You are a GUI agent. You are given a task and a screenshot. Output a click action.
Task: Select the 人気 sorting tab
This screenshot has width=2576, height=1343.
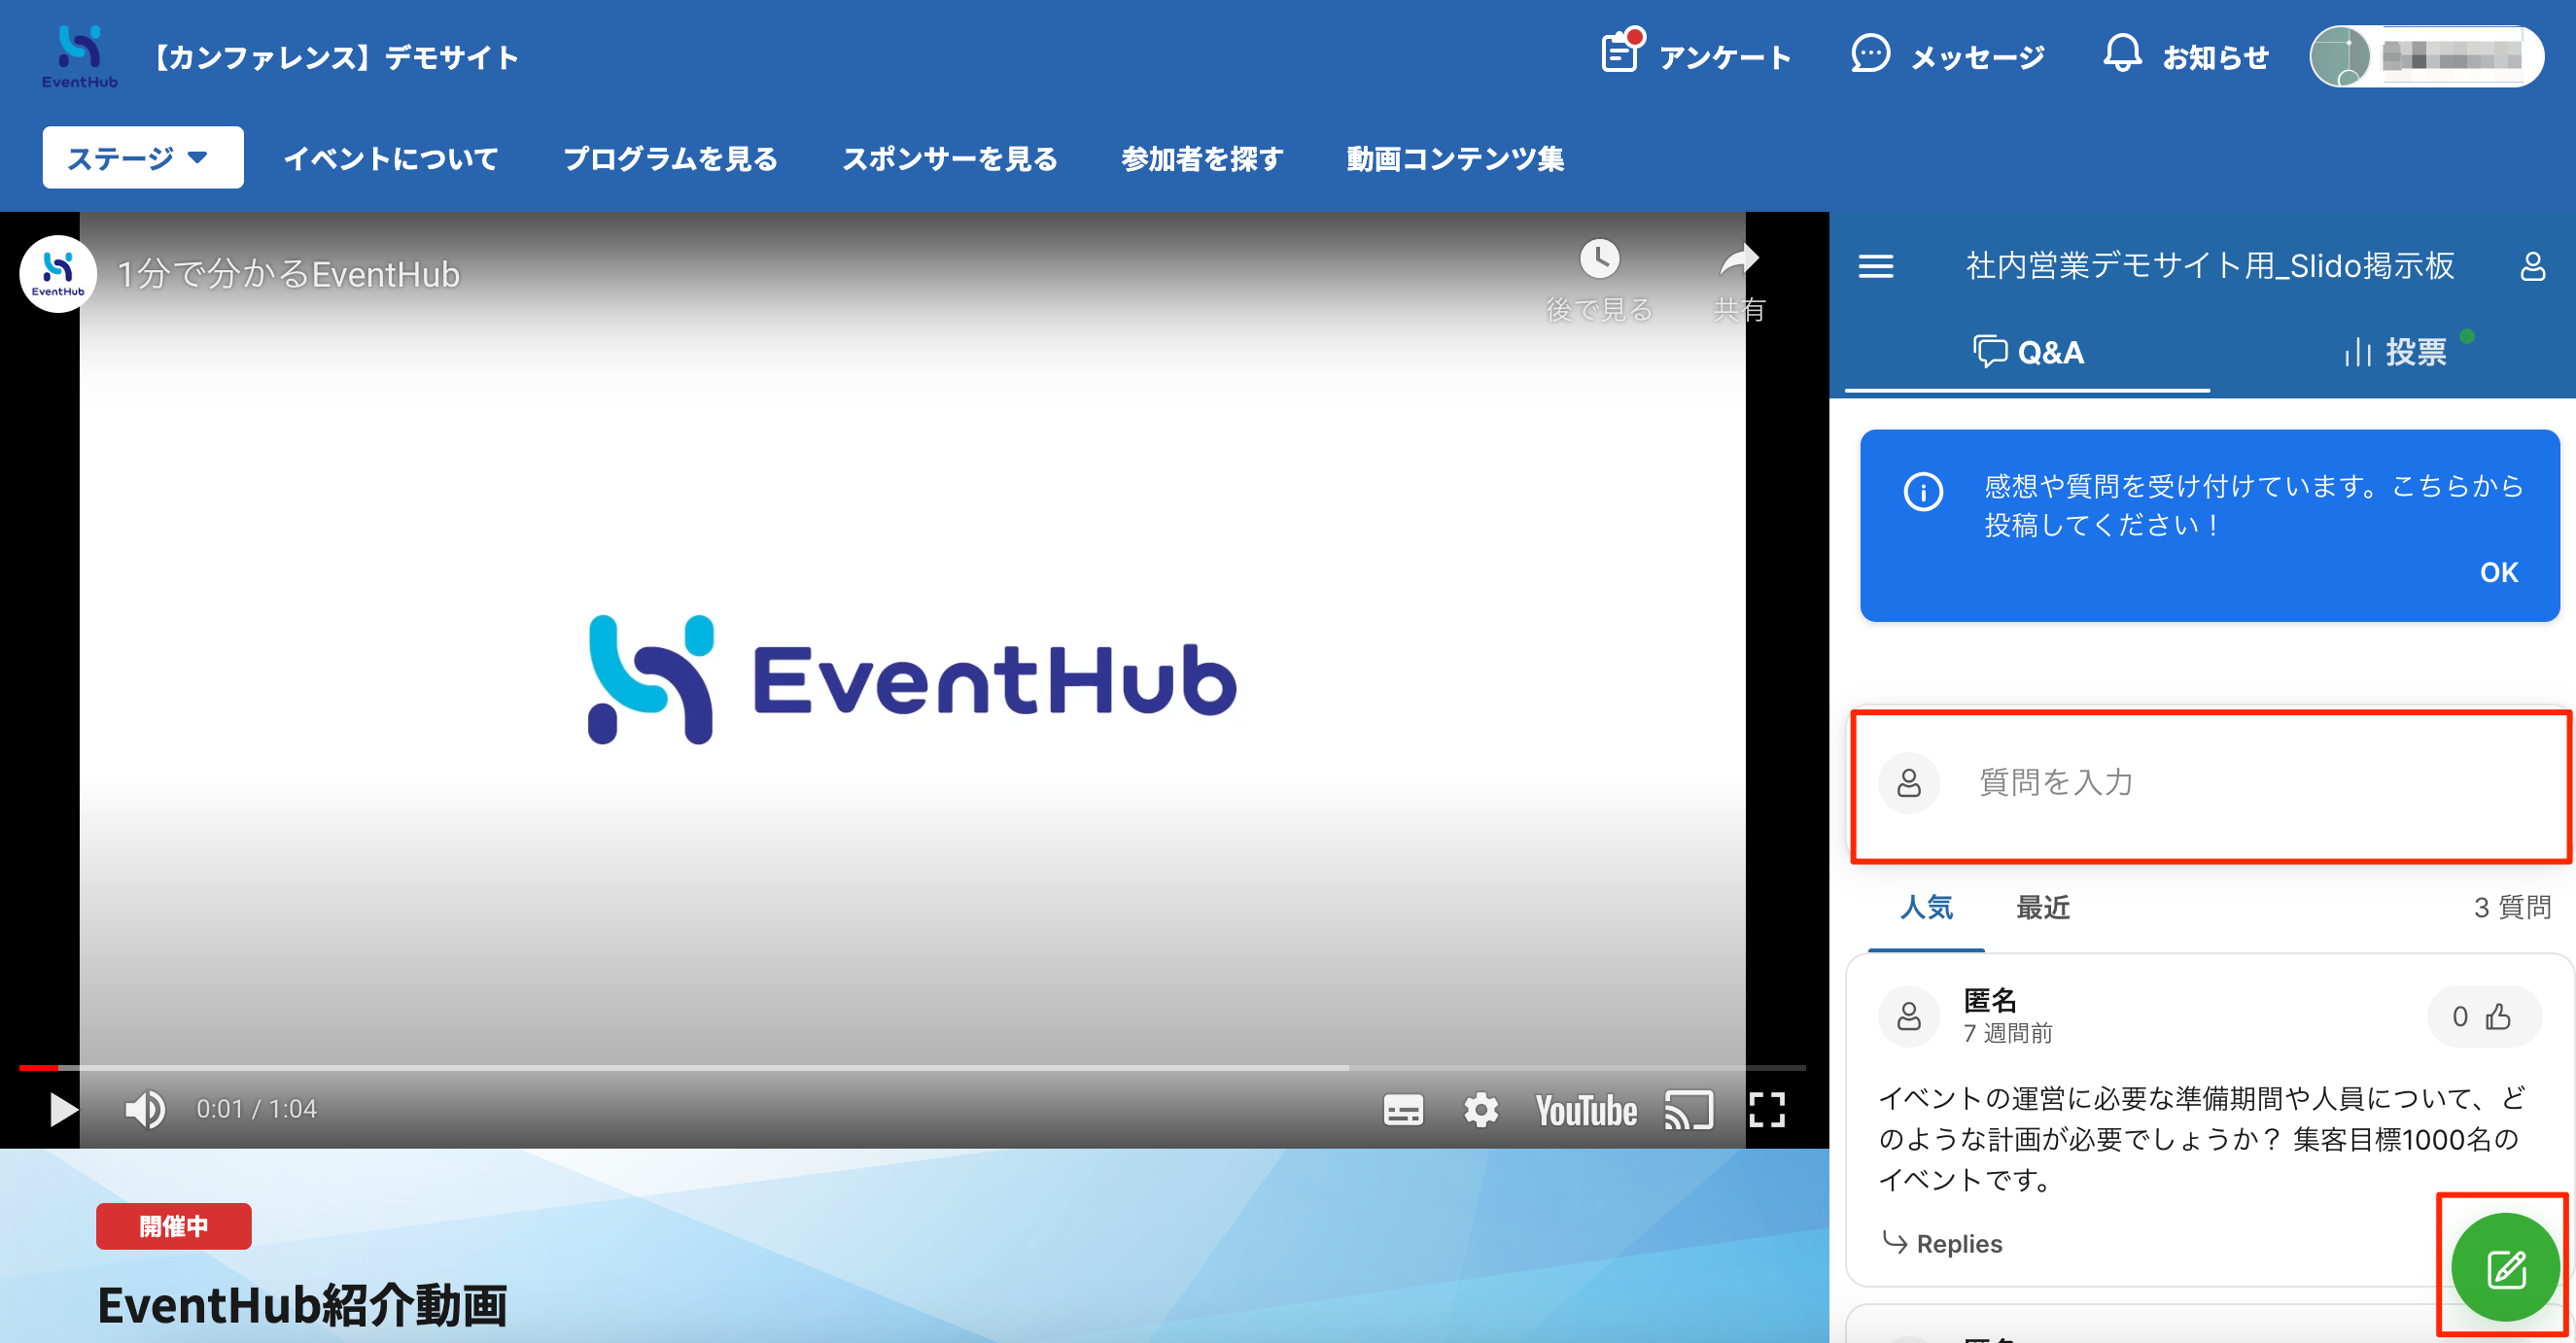[x=1926, y=907]
